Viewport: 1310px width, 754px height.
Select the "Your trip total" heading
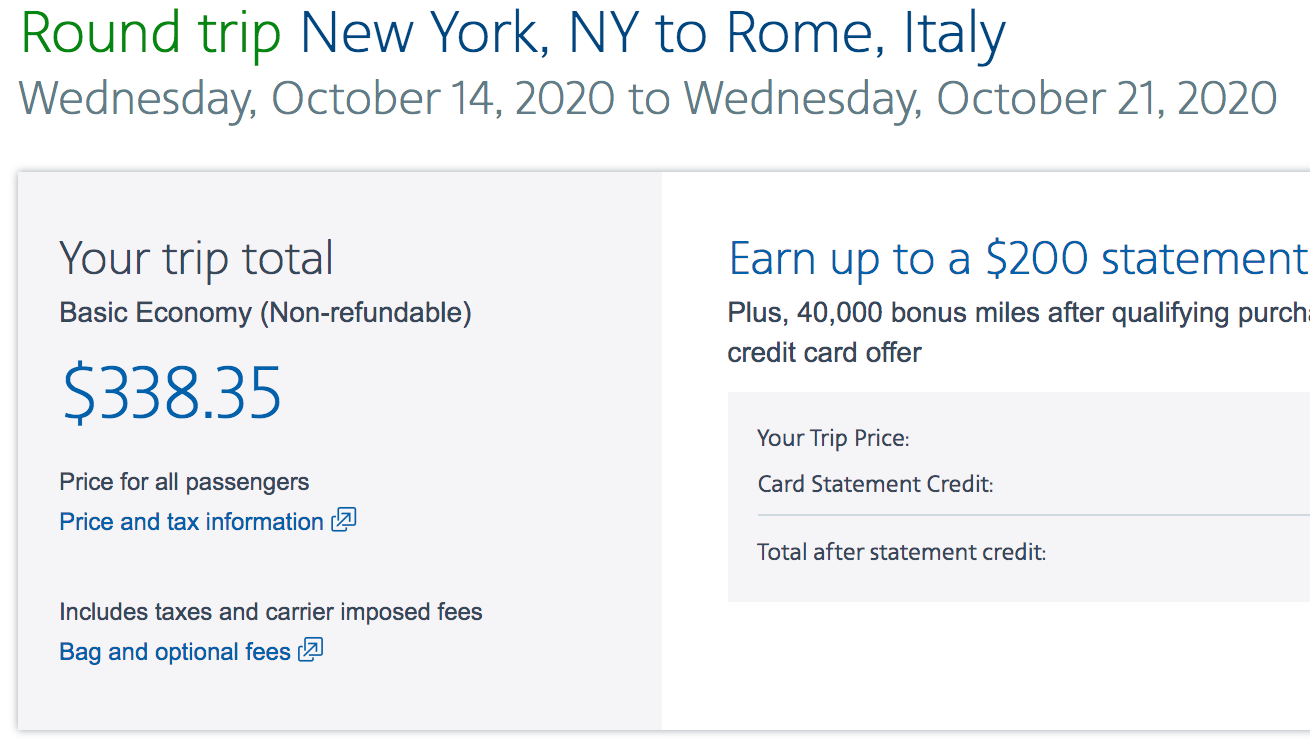[x=196, y=258]
